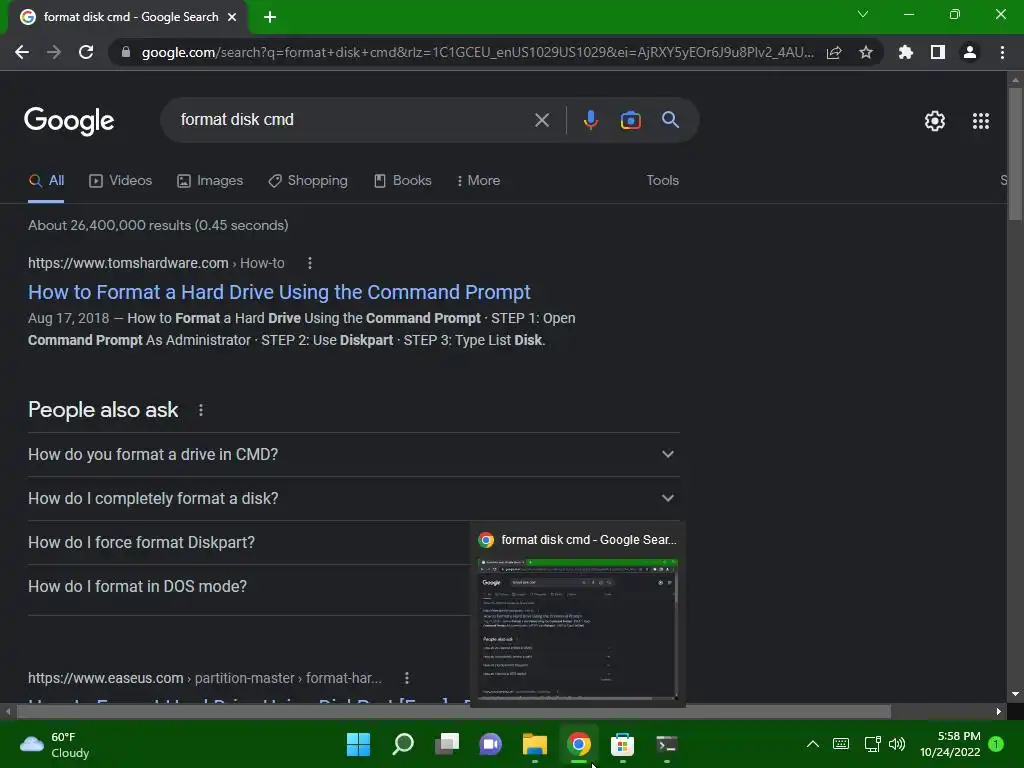Go back to the previous page
The image size is (1024, 768).
coord(22,52)
